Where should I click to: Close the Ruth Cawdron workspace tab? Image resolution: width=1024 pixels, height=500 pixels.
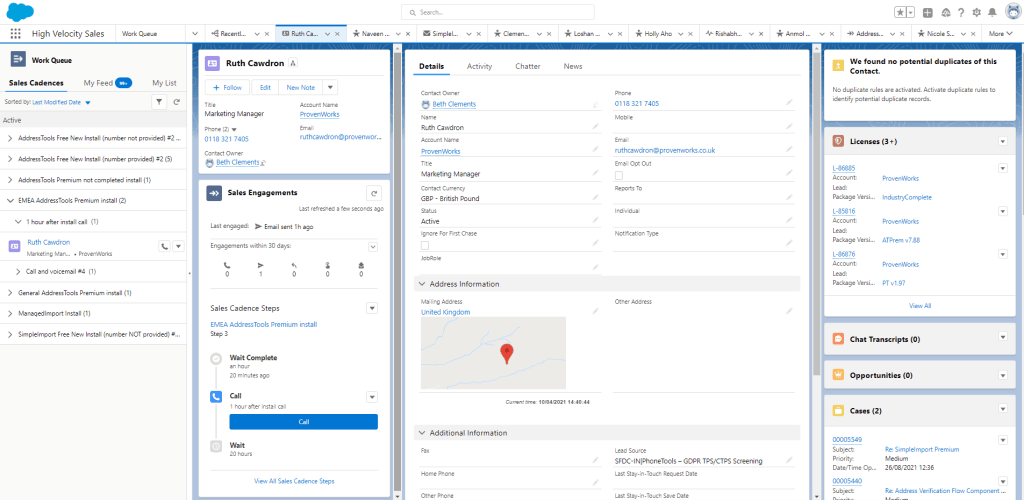(x=337, y=34)
